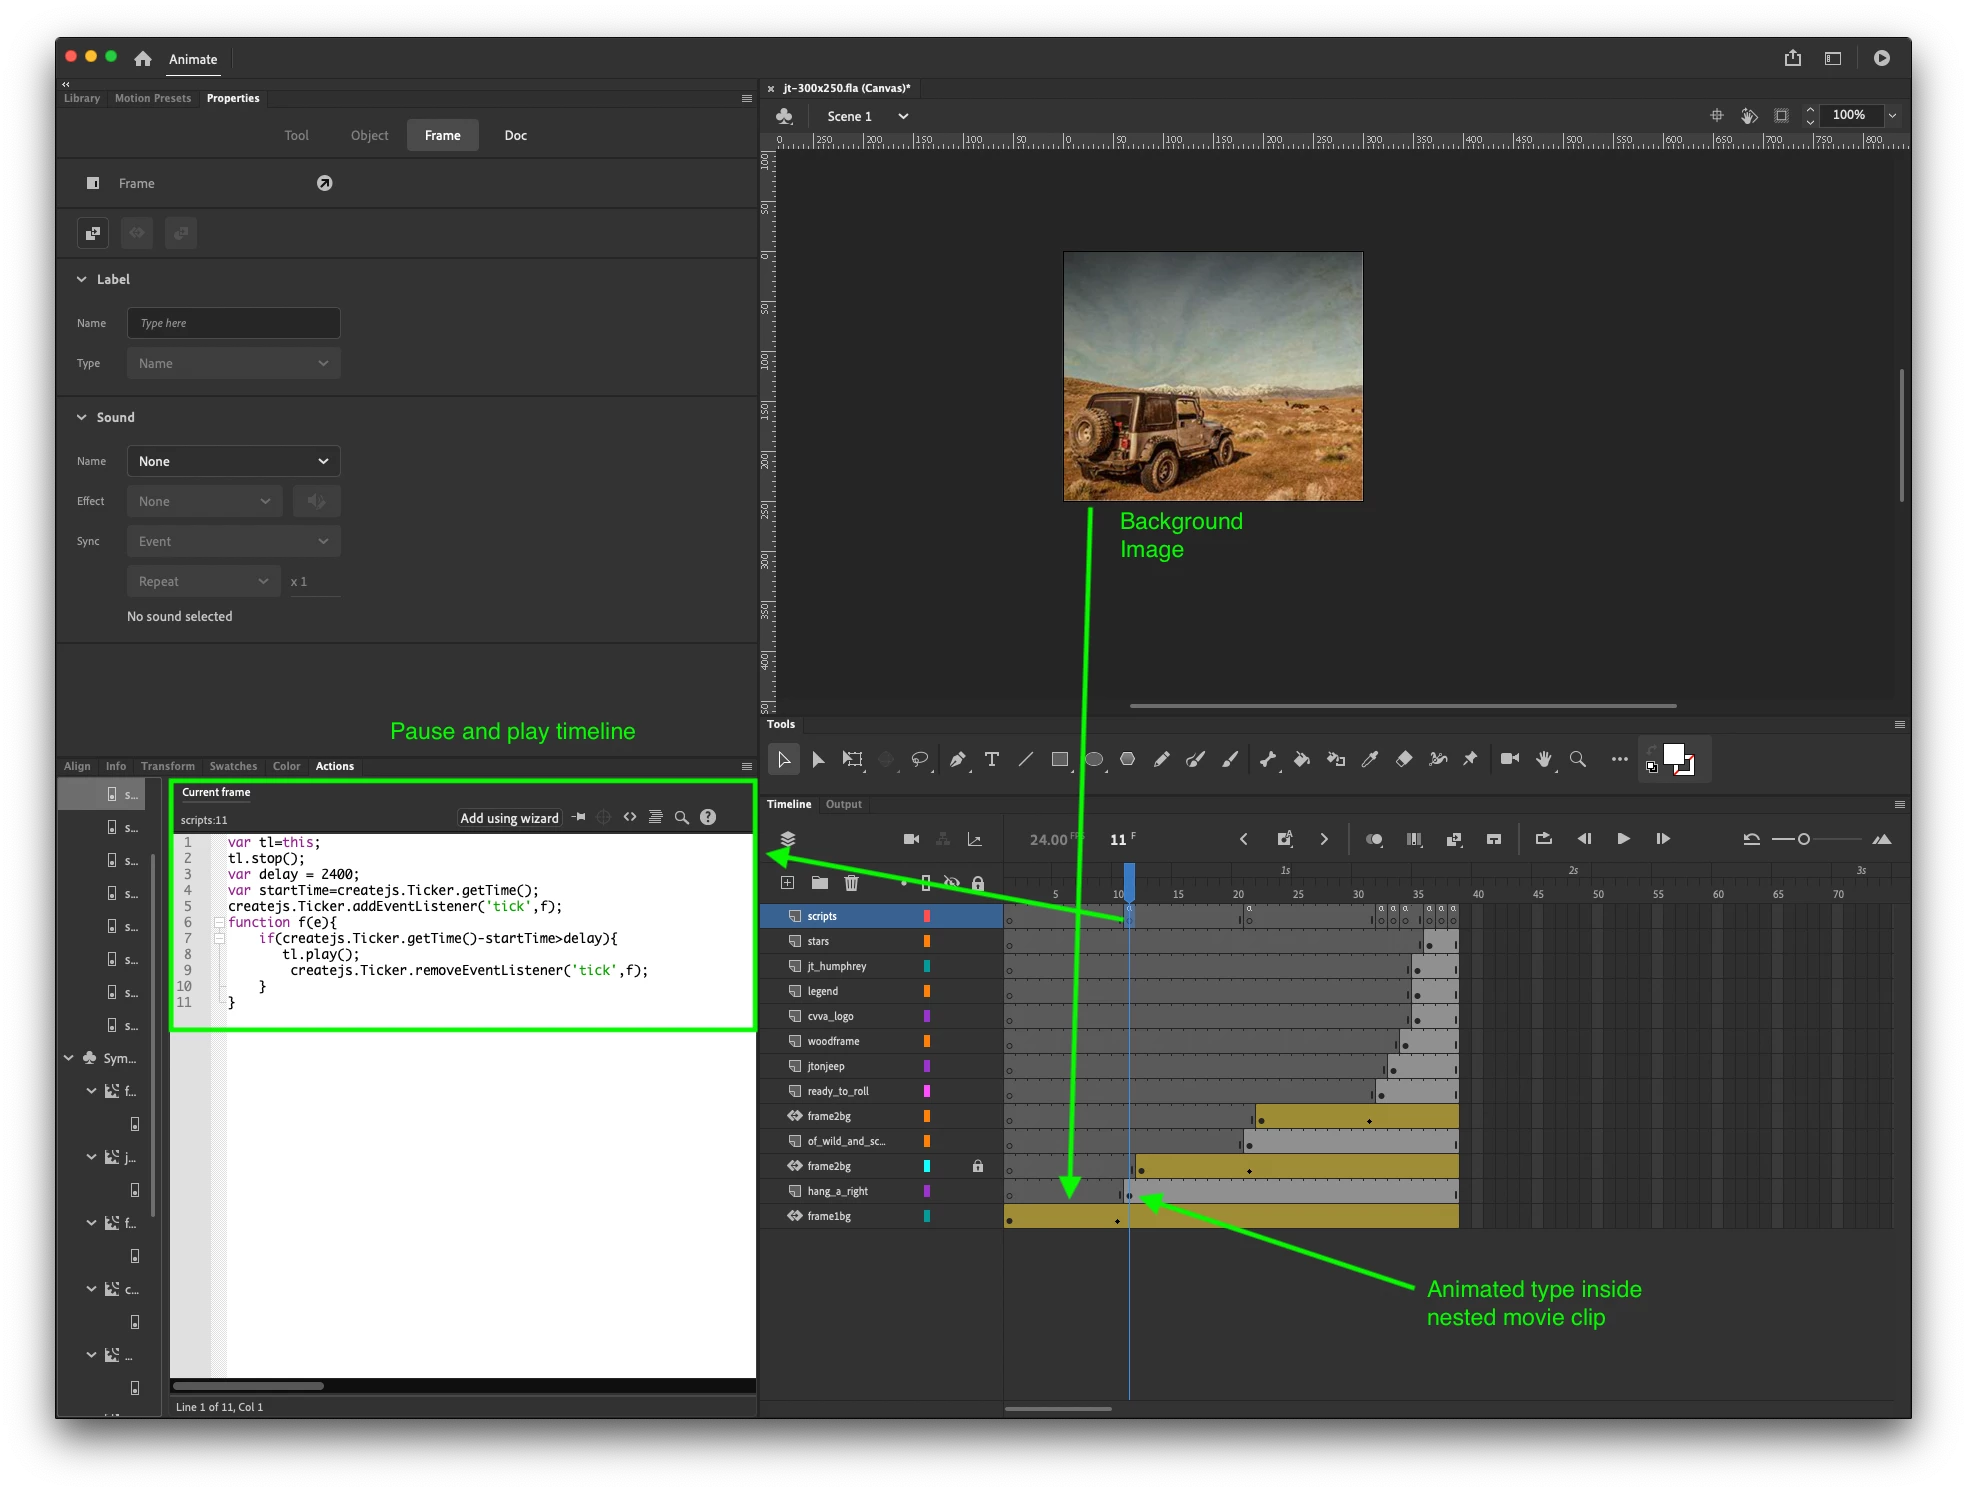Choose the Free Transform tool
1967x1492 pixels.
(852, 760)
